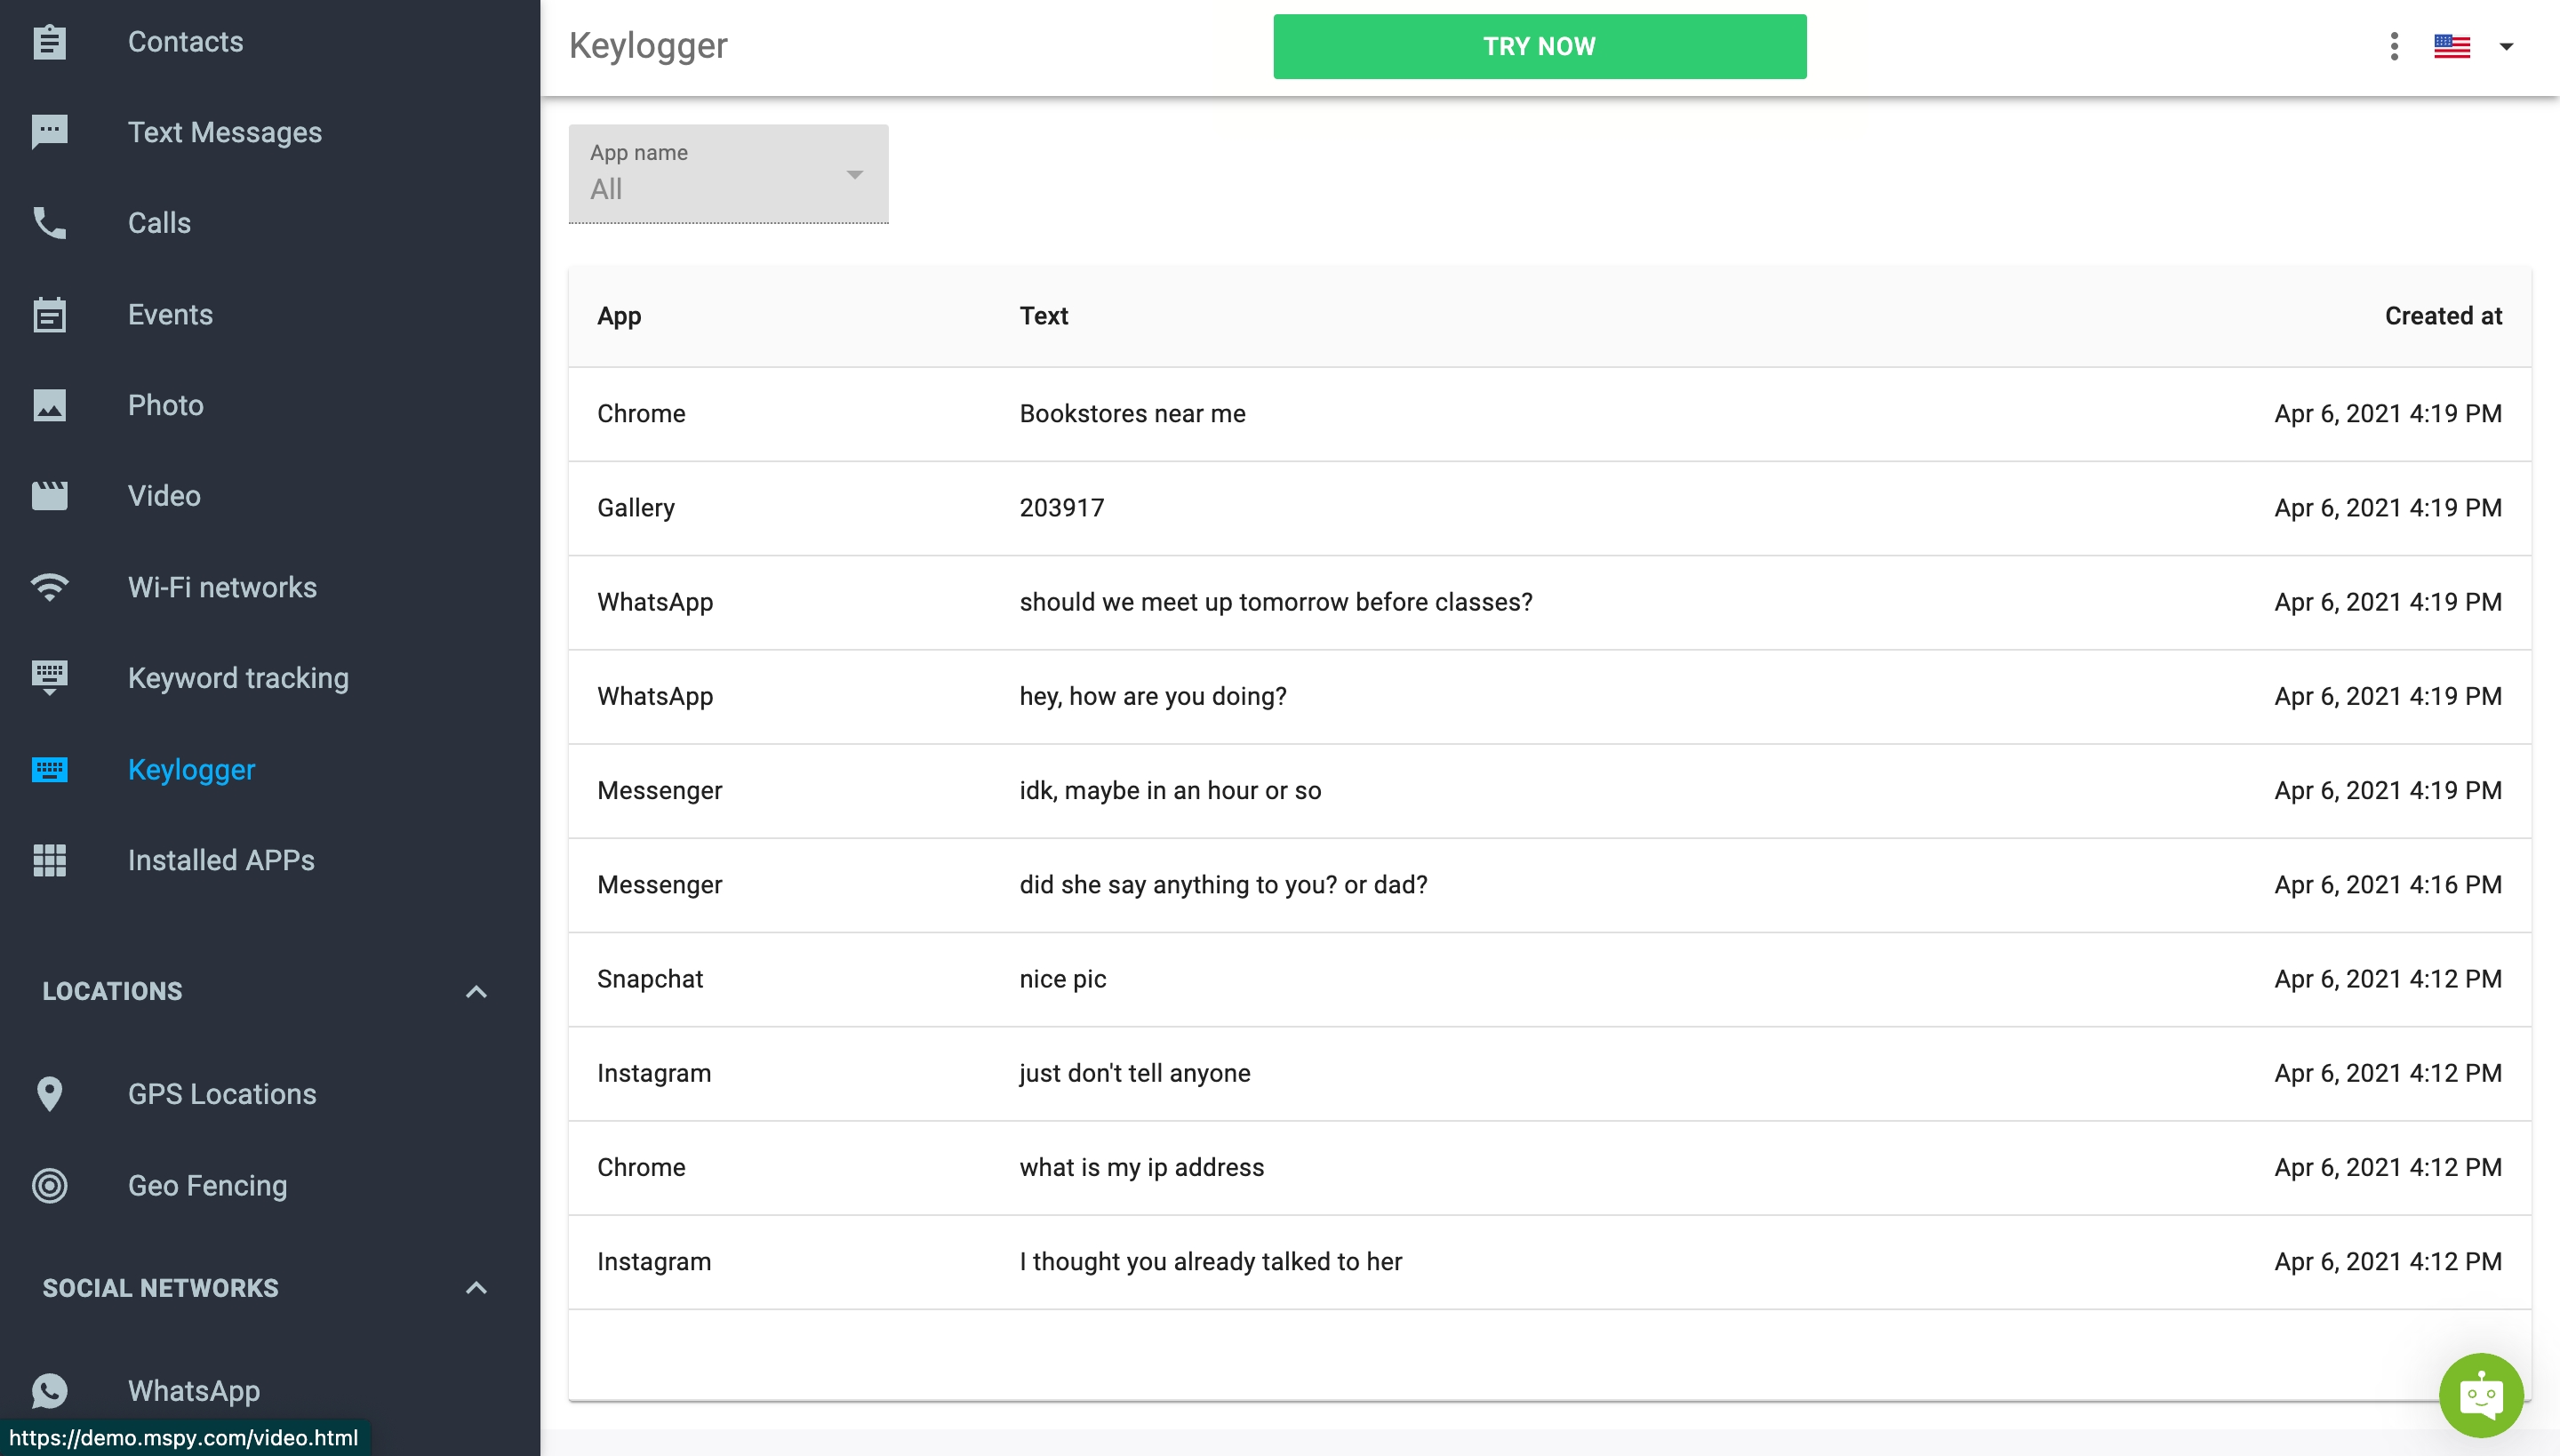Viewport: 2560px width, 1456px height.
Task: Click the Wi-Fi networks signal icon
Action: pyautogui.click(x=49, y=587)
